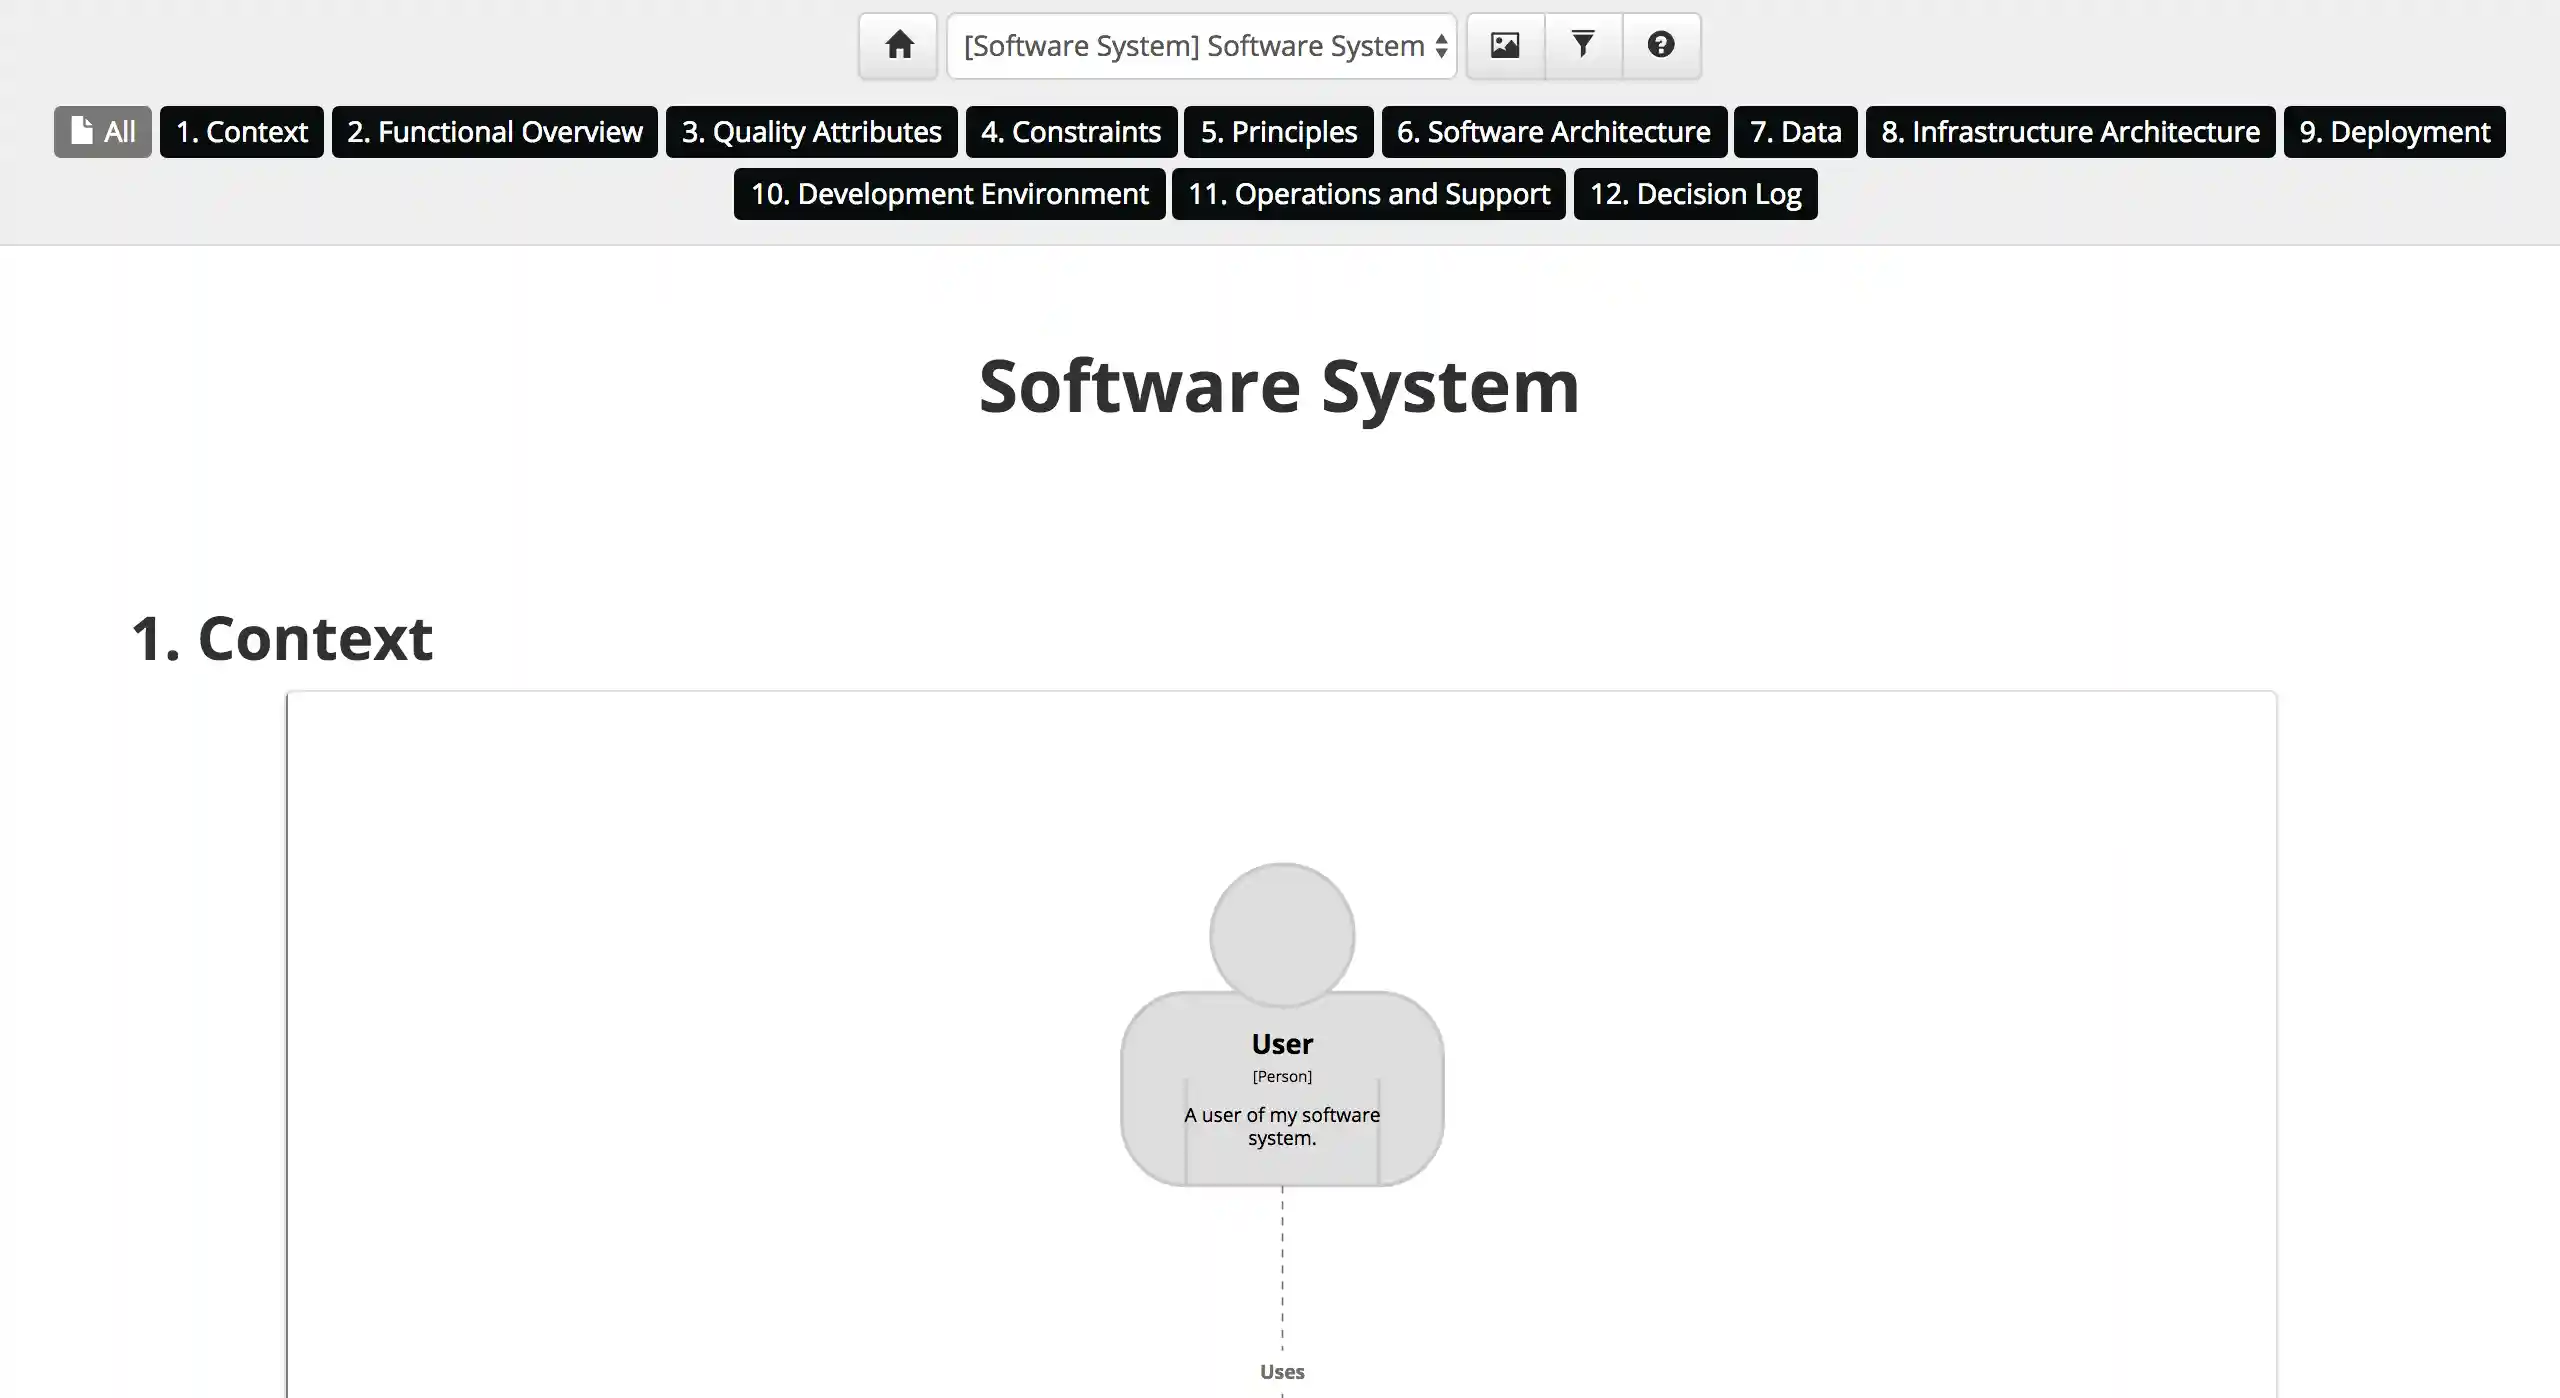
Task: Show all documentation sections via All button
Action: (101, 131)
